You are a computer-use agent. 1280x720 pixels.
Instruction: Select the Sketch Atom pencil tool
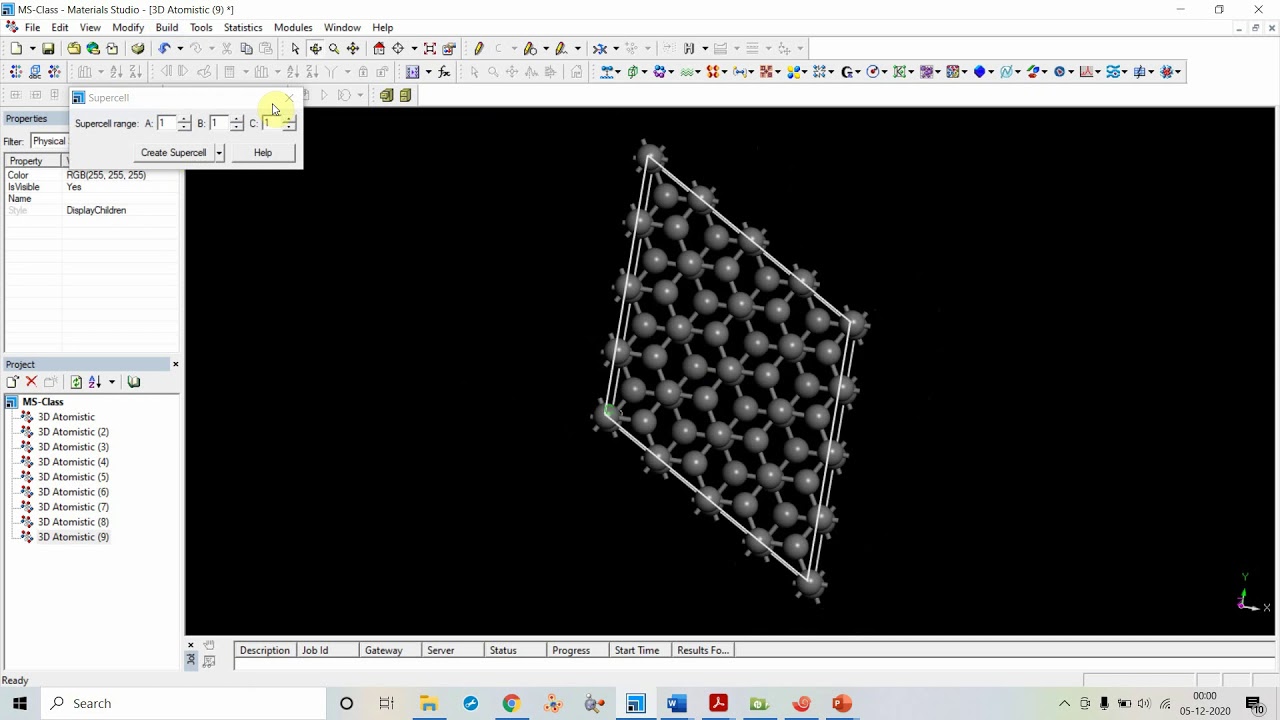tap(479, 48)
